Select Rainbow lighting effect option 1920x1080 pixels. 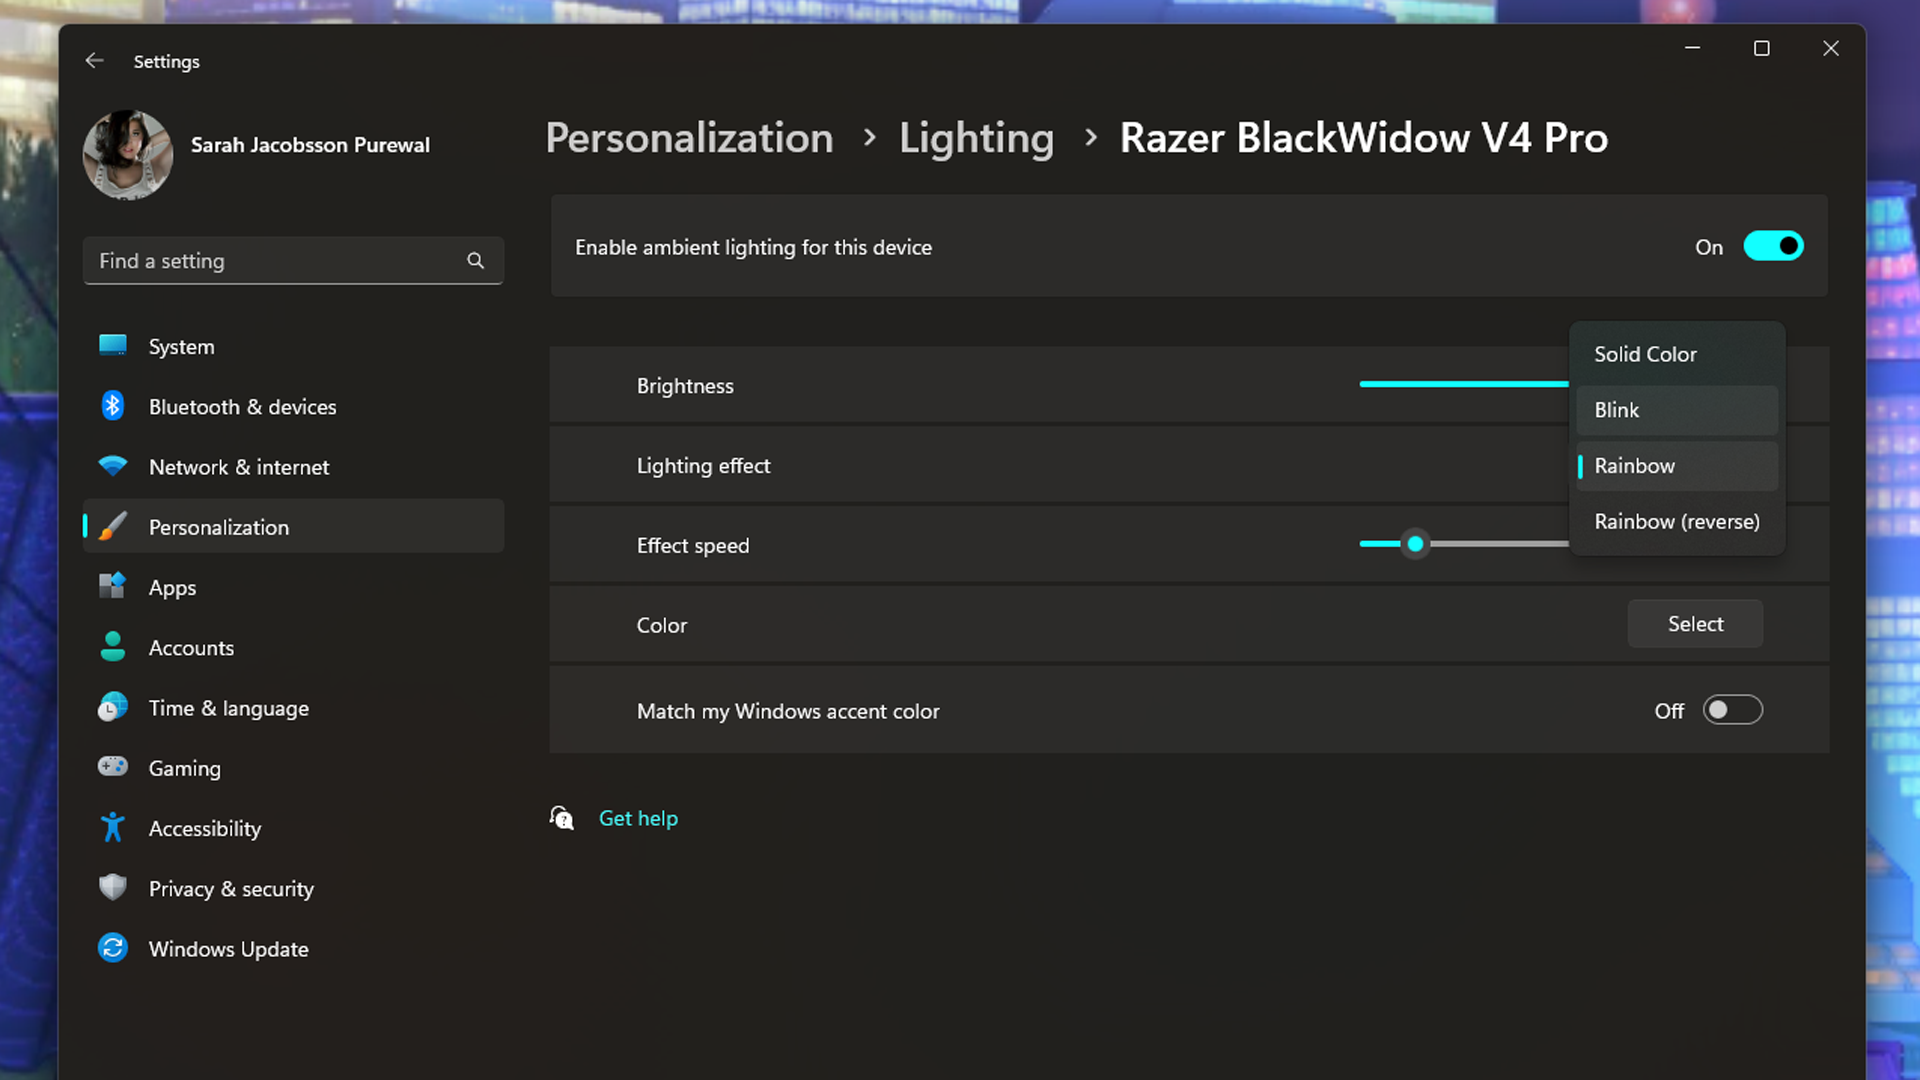(x=1634, y=465)
